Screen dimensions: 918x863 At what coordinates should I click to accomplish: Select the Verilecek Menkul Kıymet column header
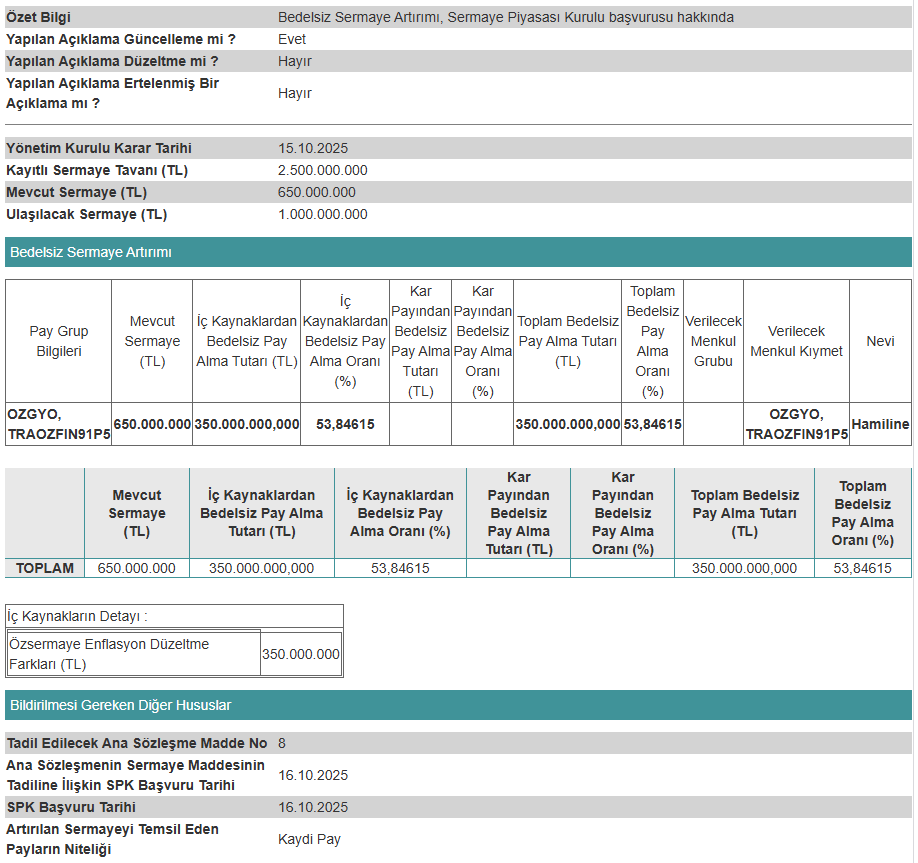[x=796, y=341]
